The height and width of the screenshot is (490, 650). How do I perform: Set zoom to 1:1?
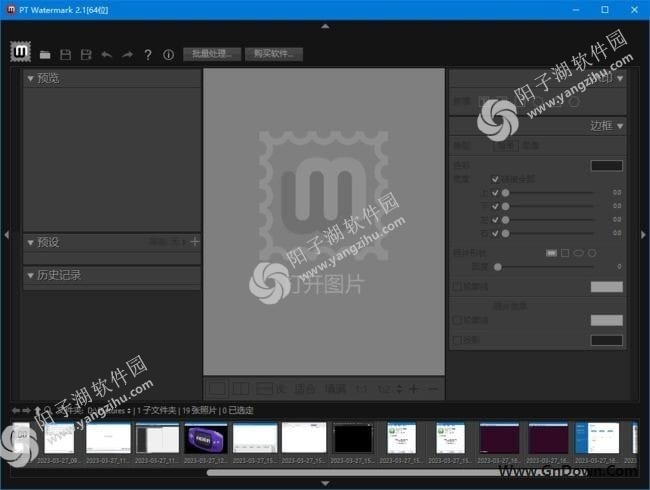(361, 389)
